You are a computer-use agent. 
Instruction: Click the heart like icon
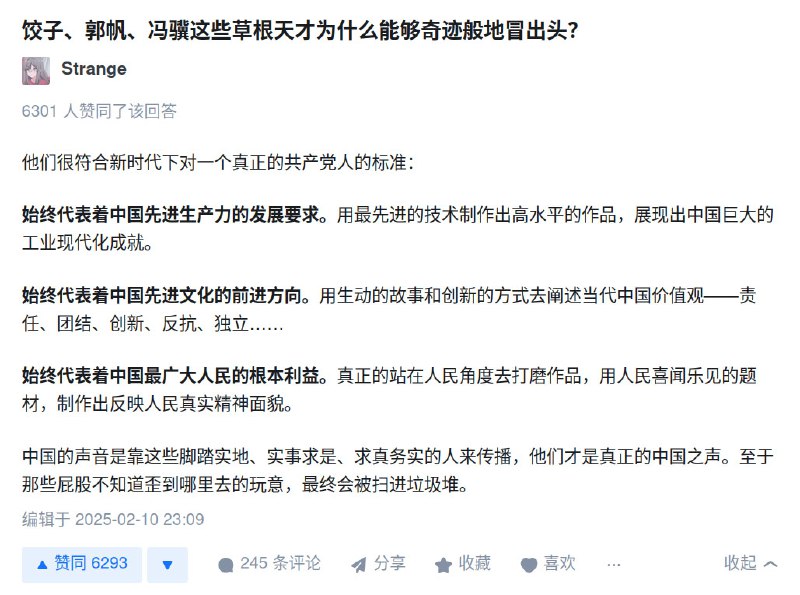point(529,565)
